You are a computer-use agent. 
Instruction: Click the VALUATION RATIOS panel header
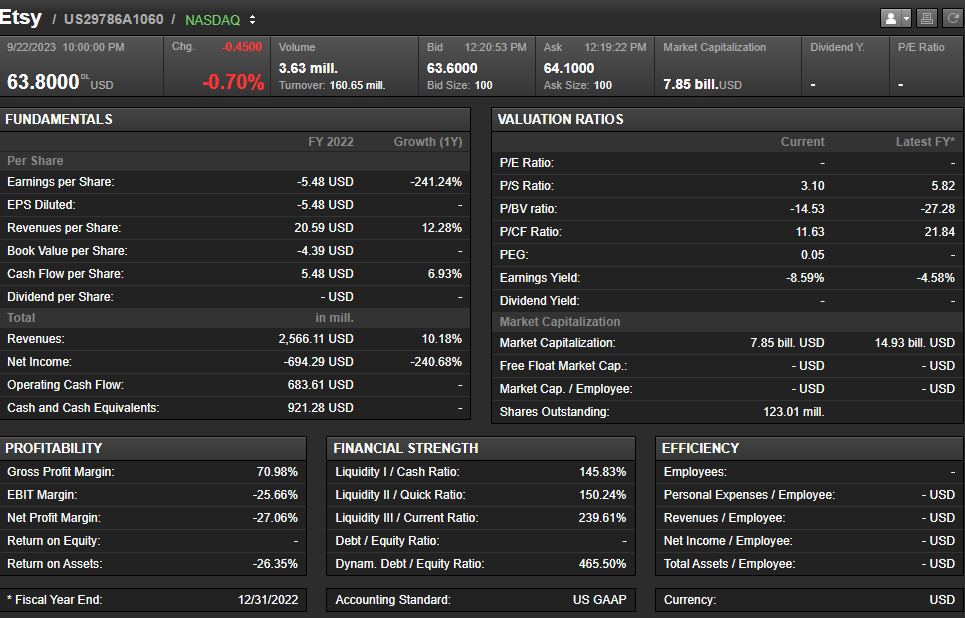pyautogui.click(x=727, y=119)
